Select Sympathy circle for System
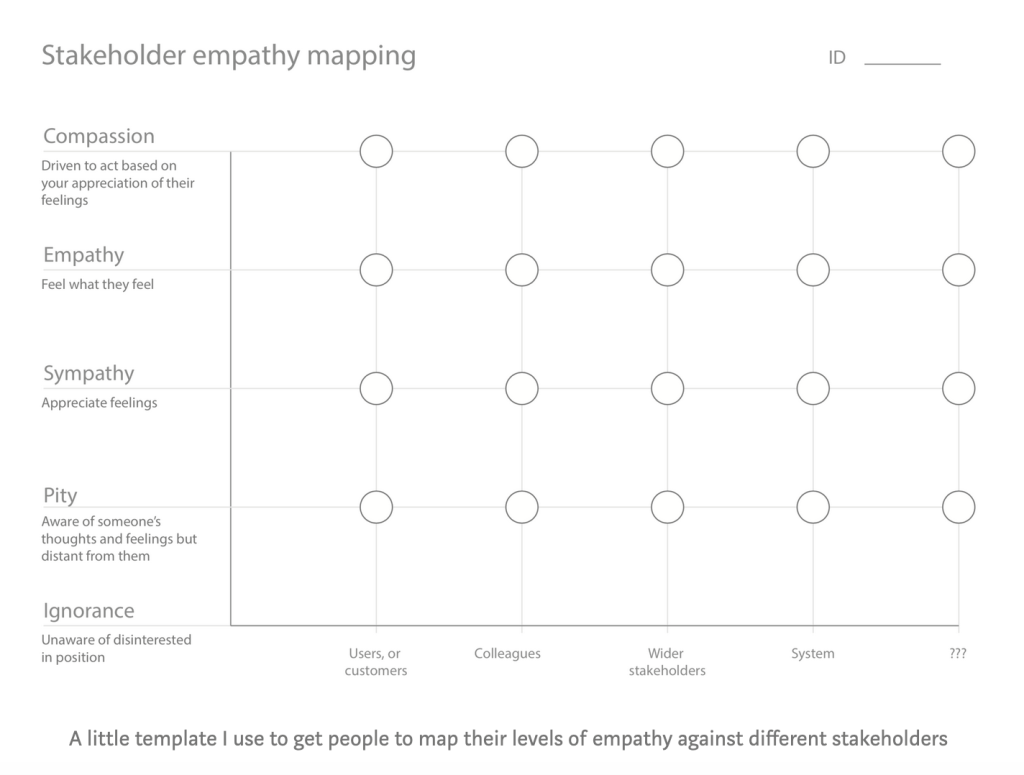 (x=813, y=388)
